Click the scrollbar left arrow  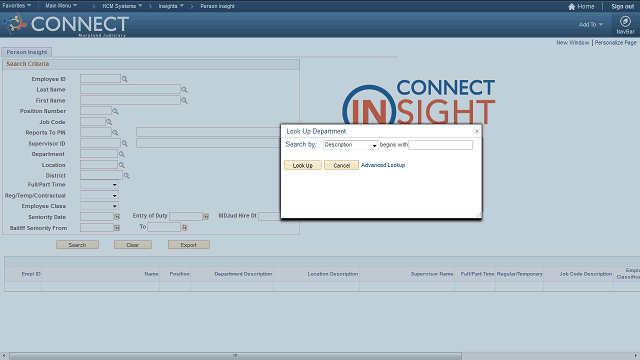tap(4, 356)
